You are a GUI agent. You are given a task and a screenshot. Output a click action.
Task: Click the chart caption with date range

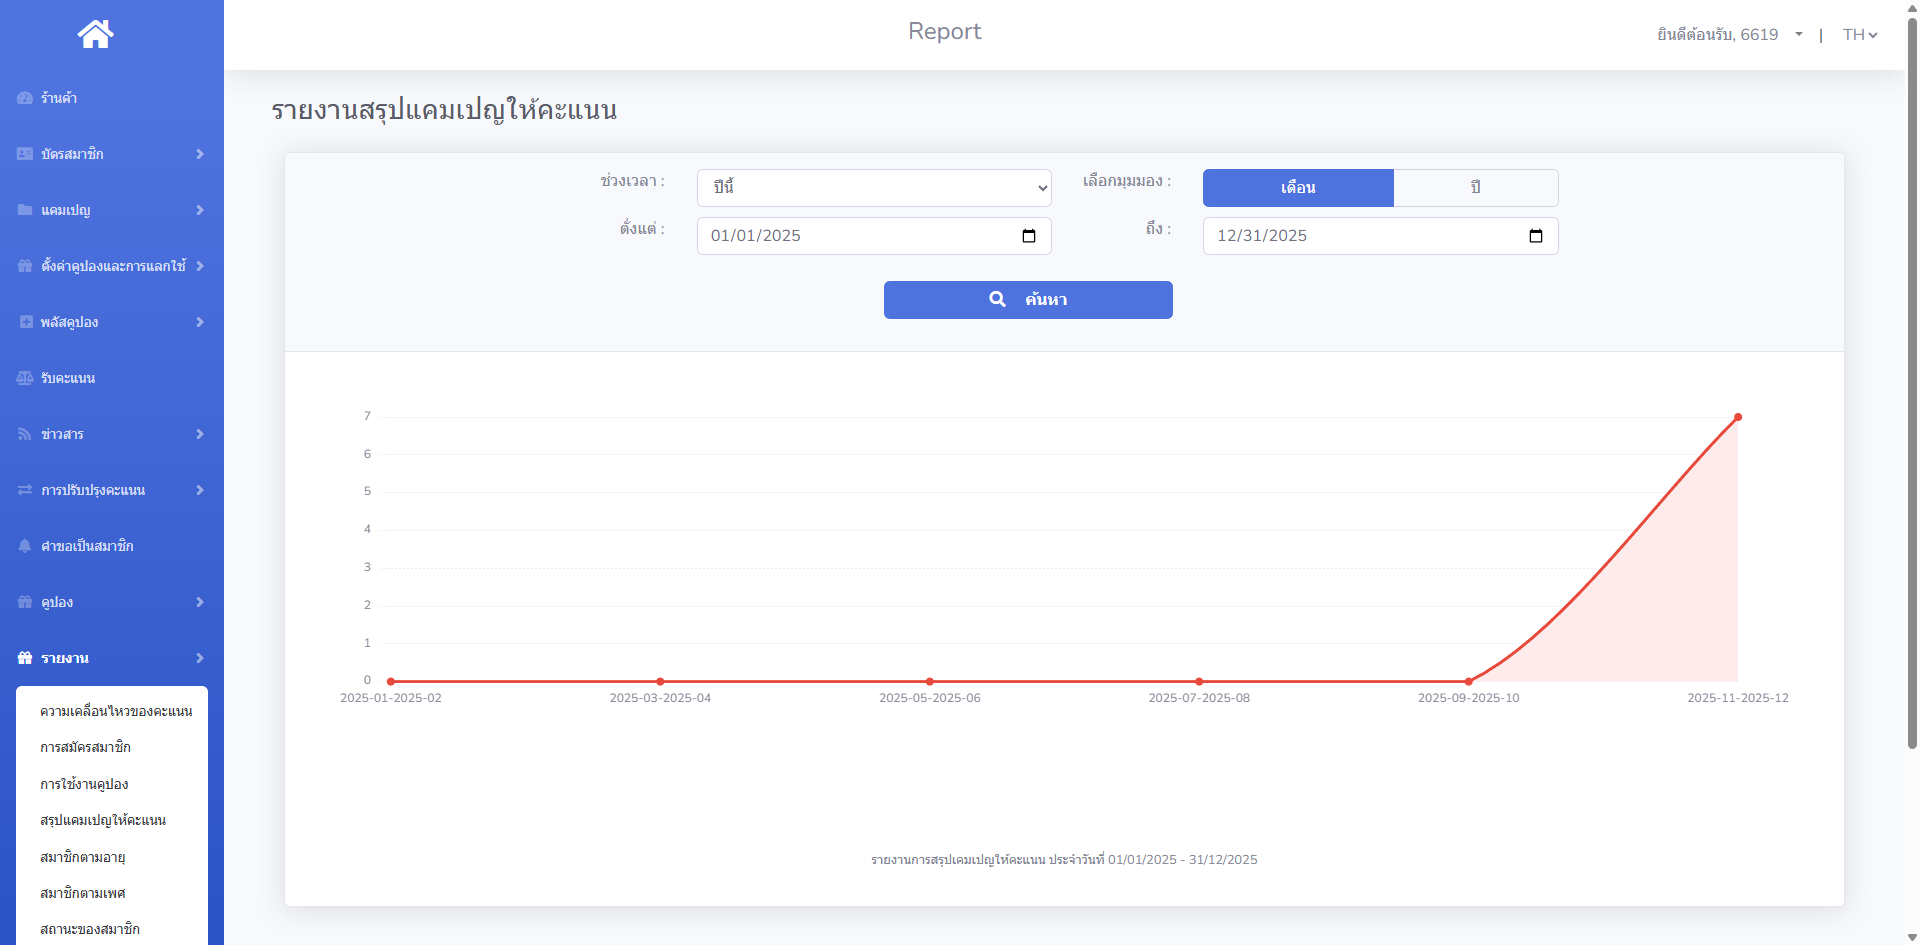pyautogui.click(x=1064, y=860)
